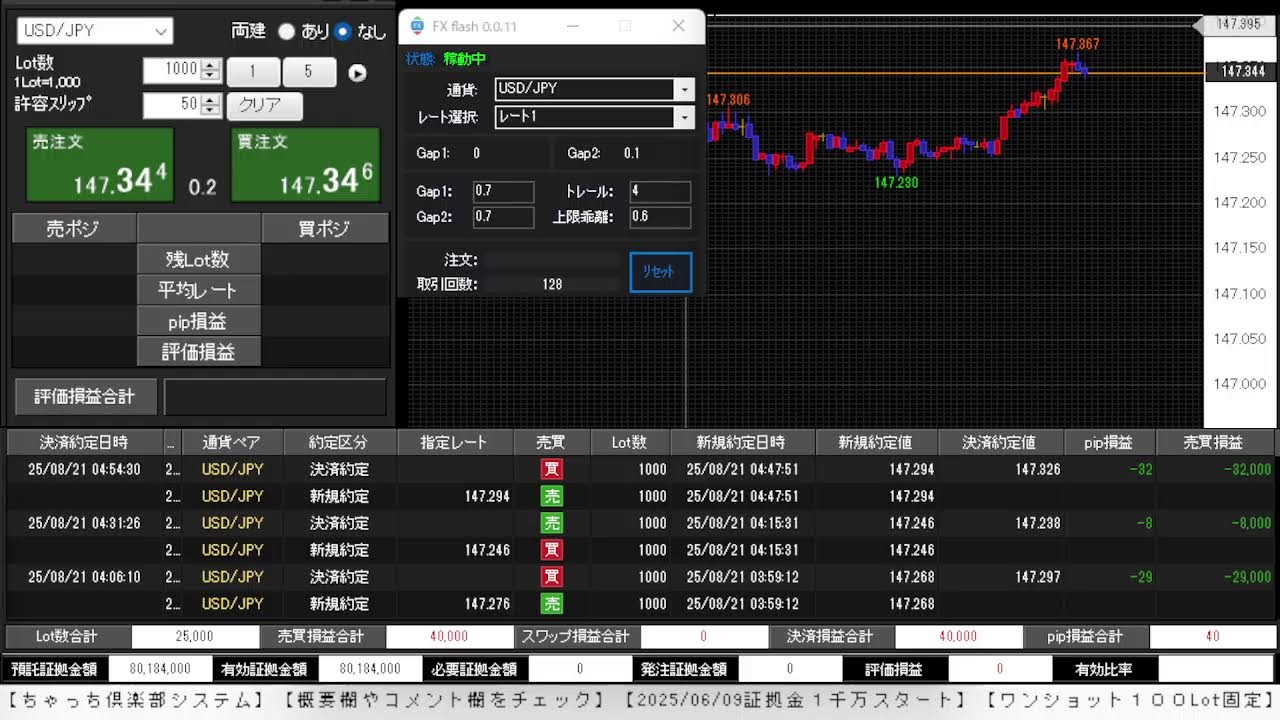The image size is (1280, 720).
Task: Click the 買ポジ header cell
Action: (325, 228)
